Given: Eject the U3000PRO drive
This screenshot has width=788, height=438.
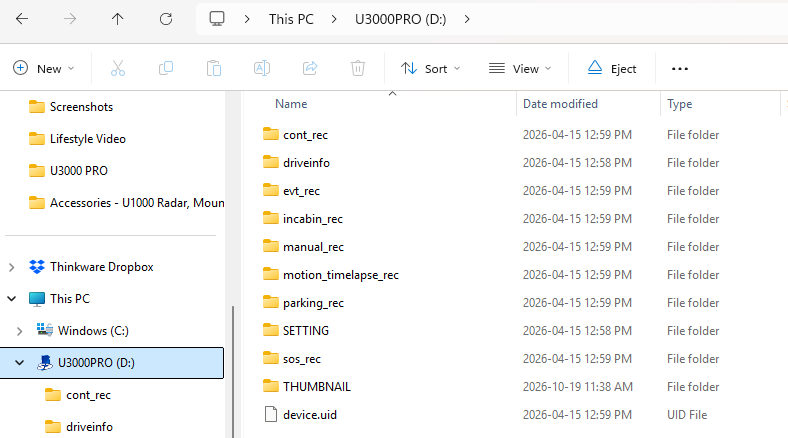Looking at the screenshot, I should (x=612, y=68).
